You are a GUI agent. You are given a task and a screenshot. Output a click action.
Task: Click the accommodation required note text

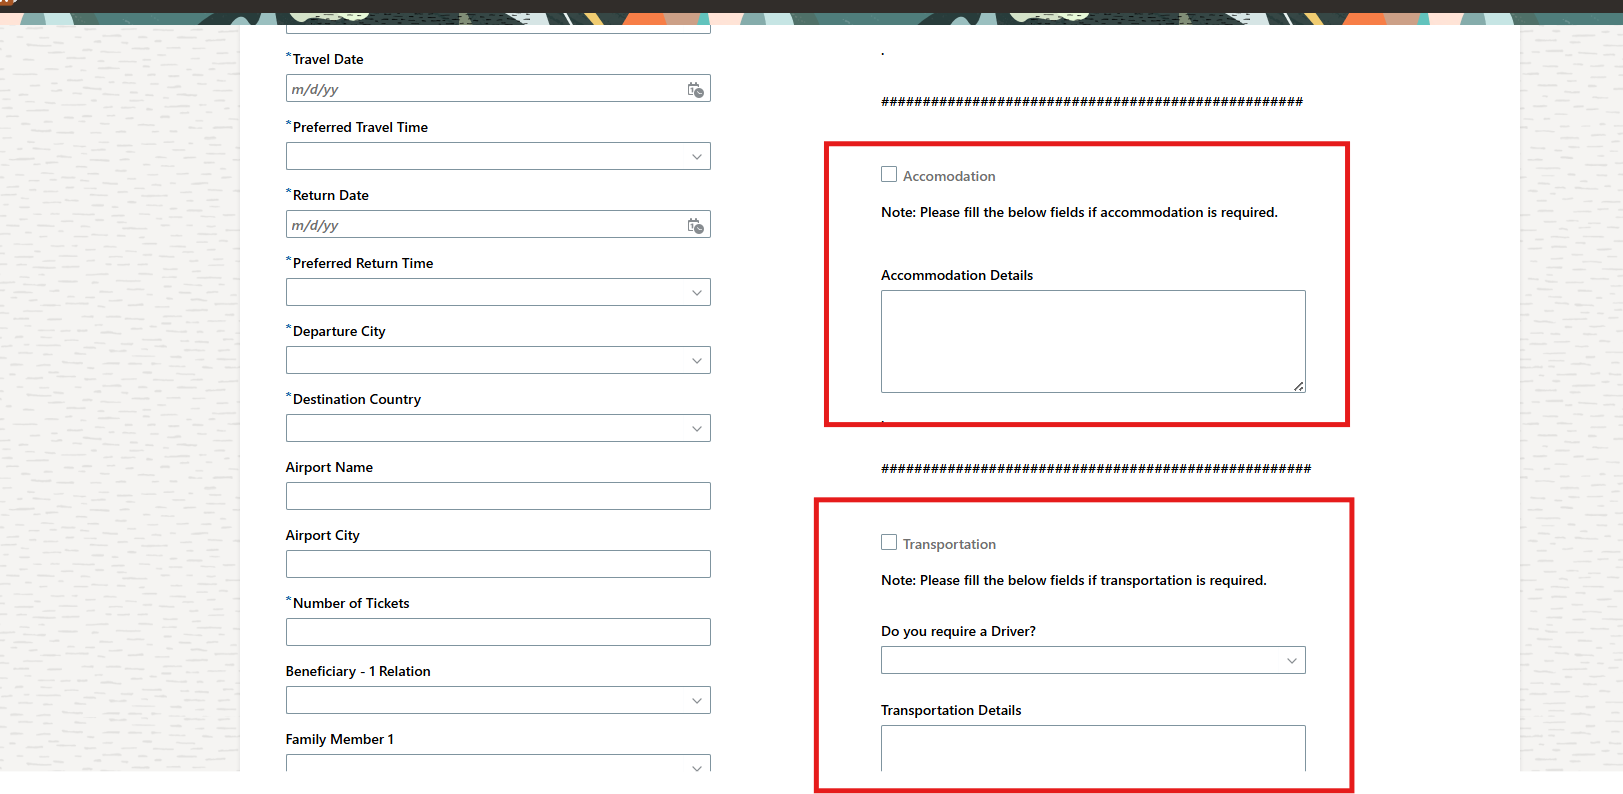(1079, 213)
